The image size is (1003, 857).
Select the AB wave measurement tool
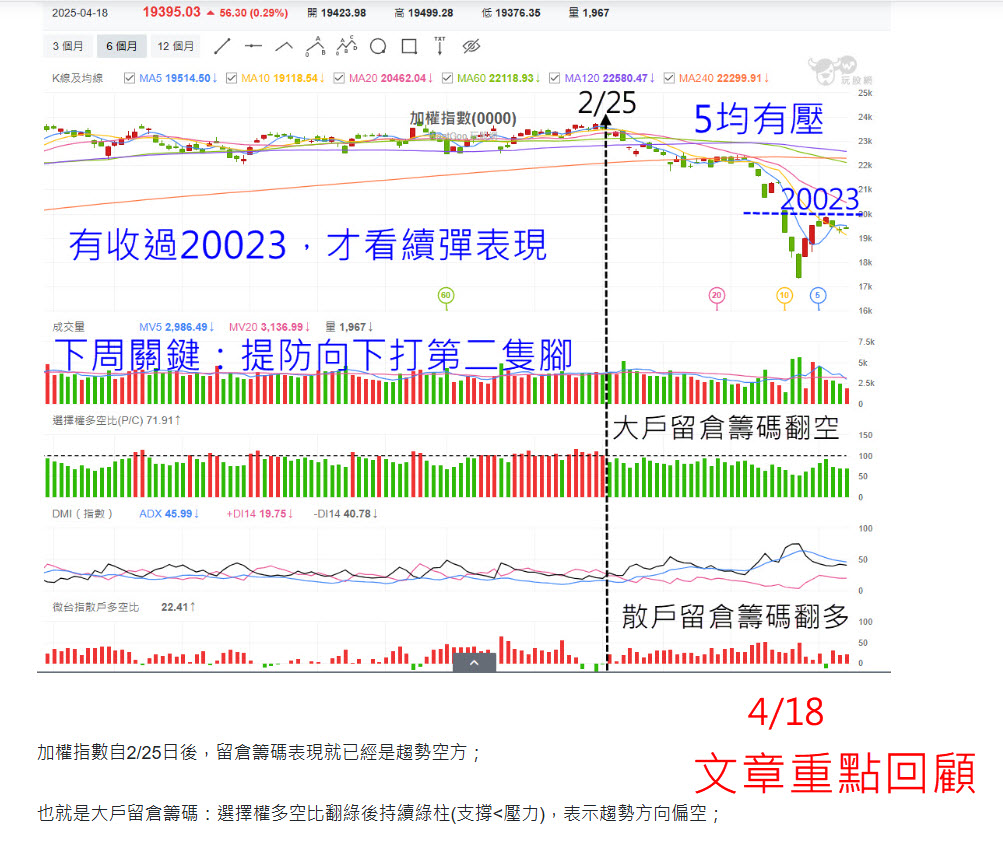click(317, 46)
